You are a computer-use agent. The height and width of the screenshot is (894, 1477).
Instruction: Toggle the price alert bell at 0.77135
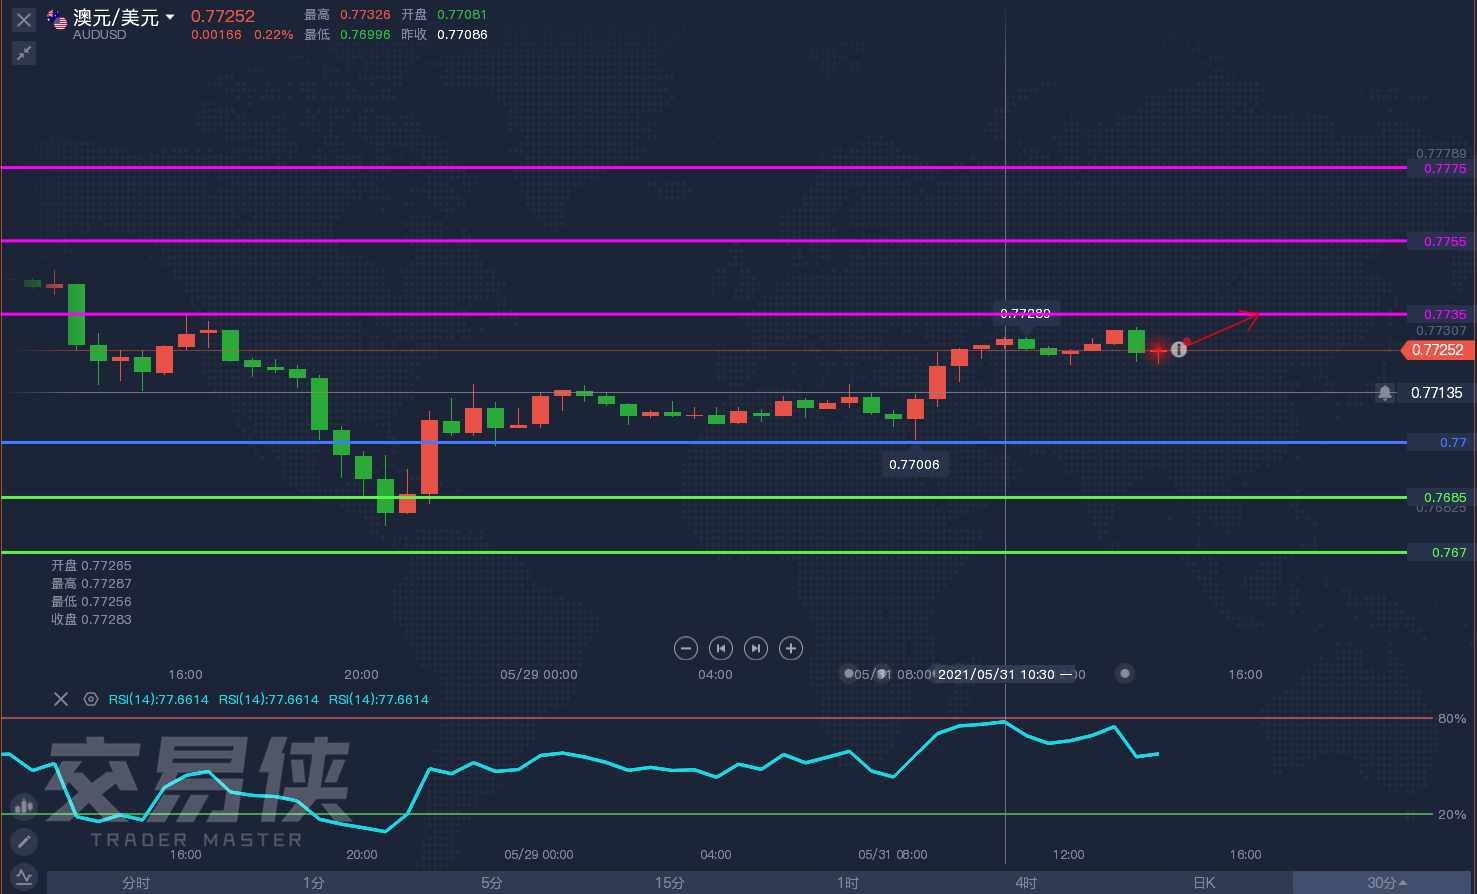coord(1385,393)
